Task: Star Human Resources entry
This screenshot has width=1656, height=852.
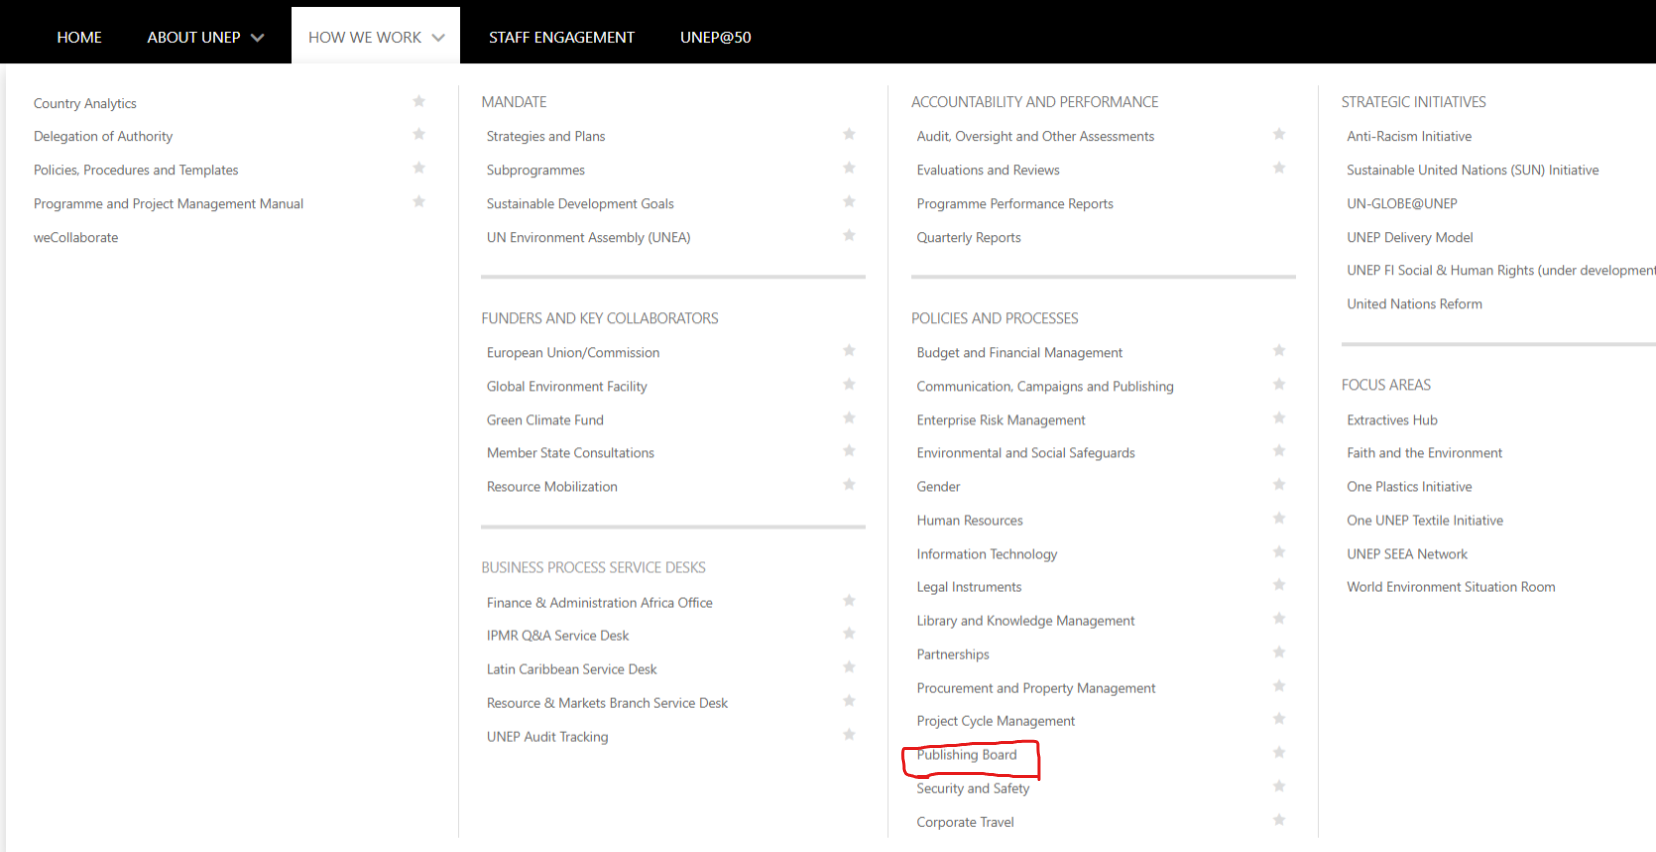Action: click(x=1279, y=518)
